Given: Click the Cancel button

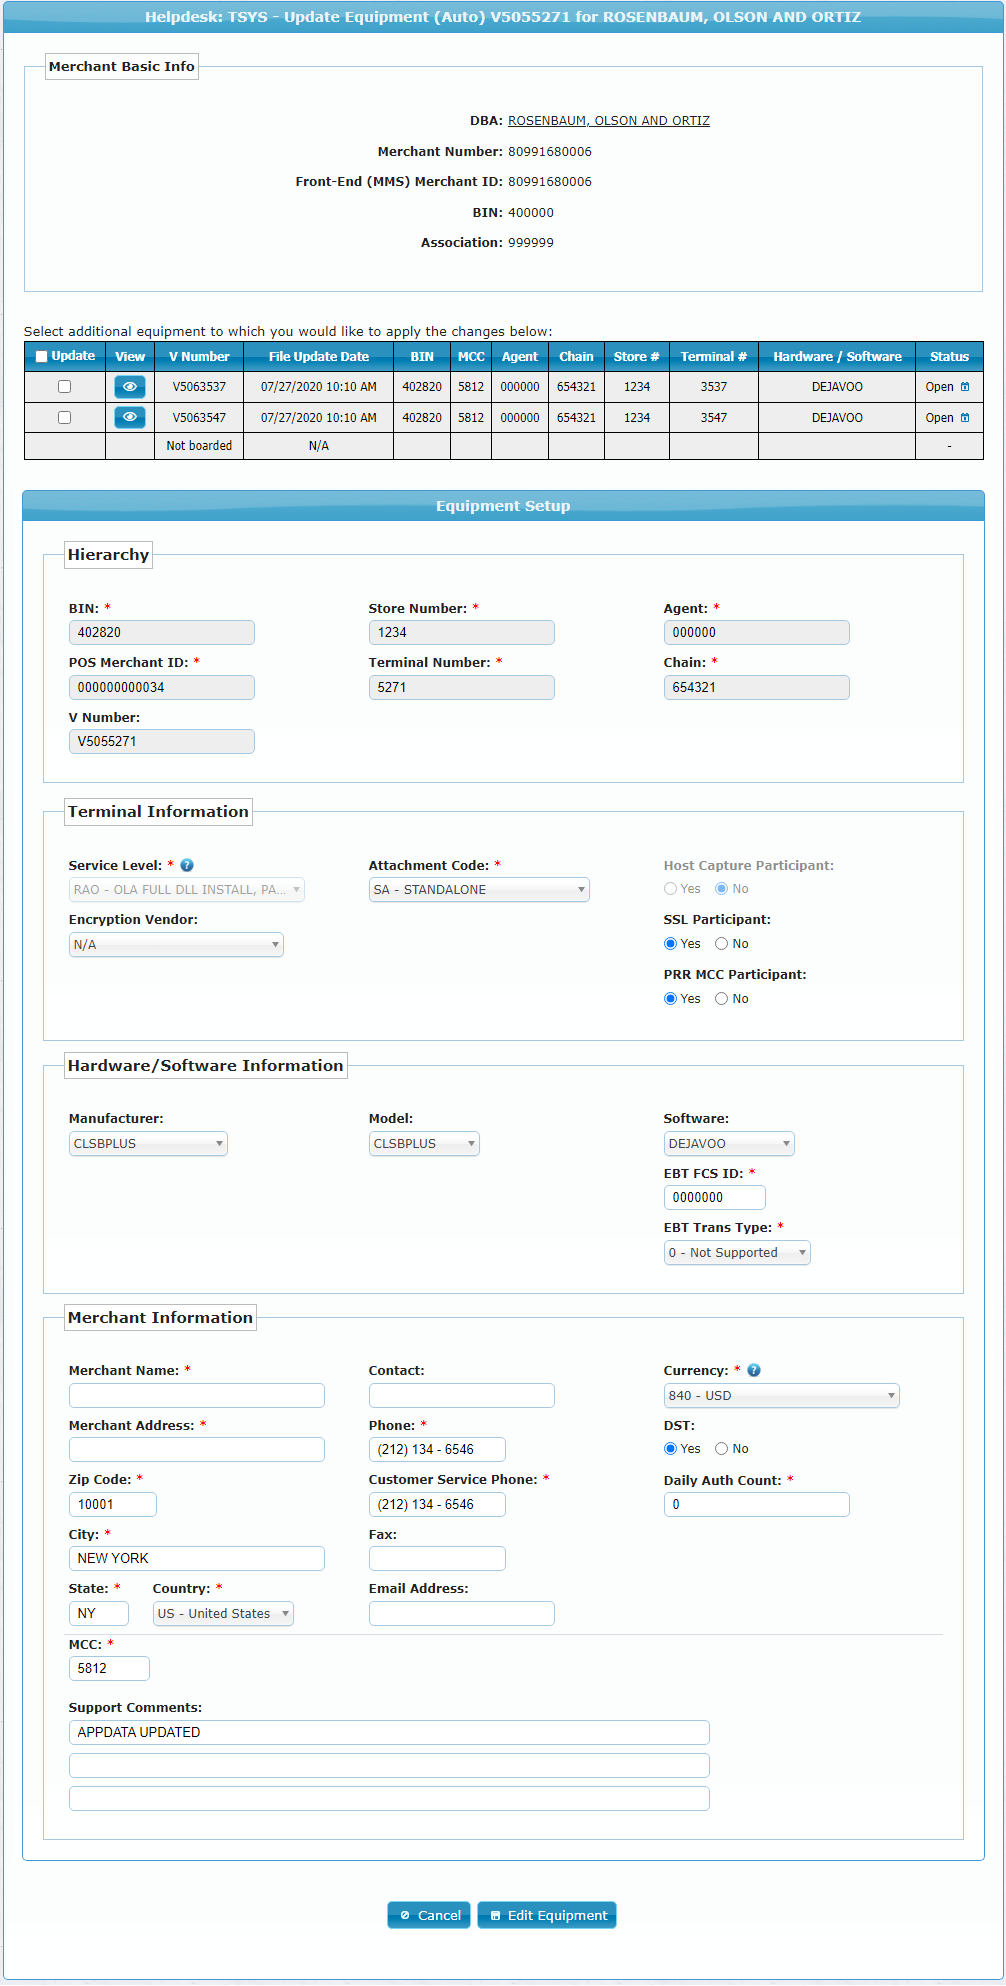Looking at the screenshot, I should click(429, 1915).
